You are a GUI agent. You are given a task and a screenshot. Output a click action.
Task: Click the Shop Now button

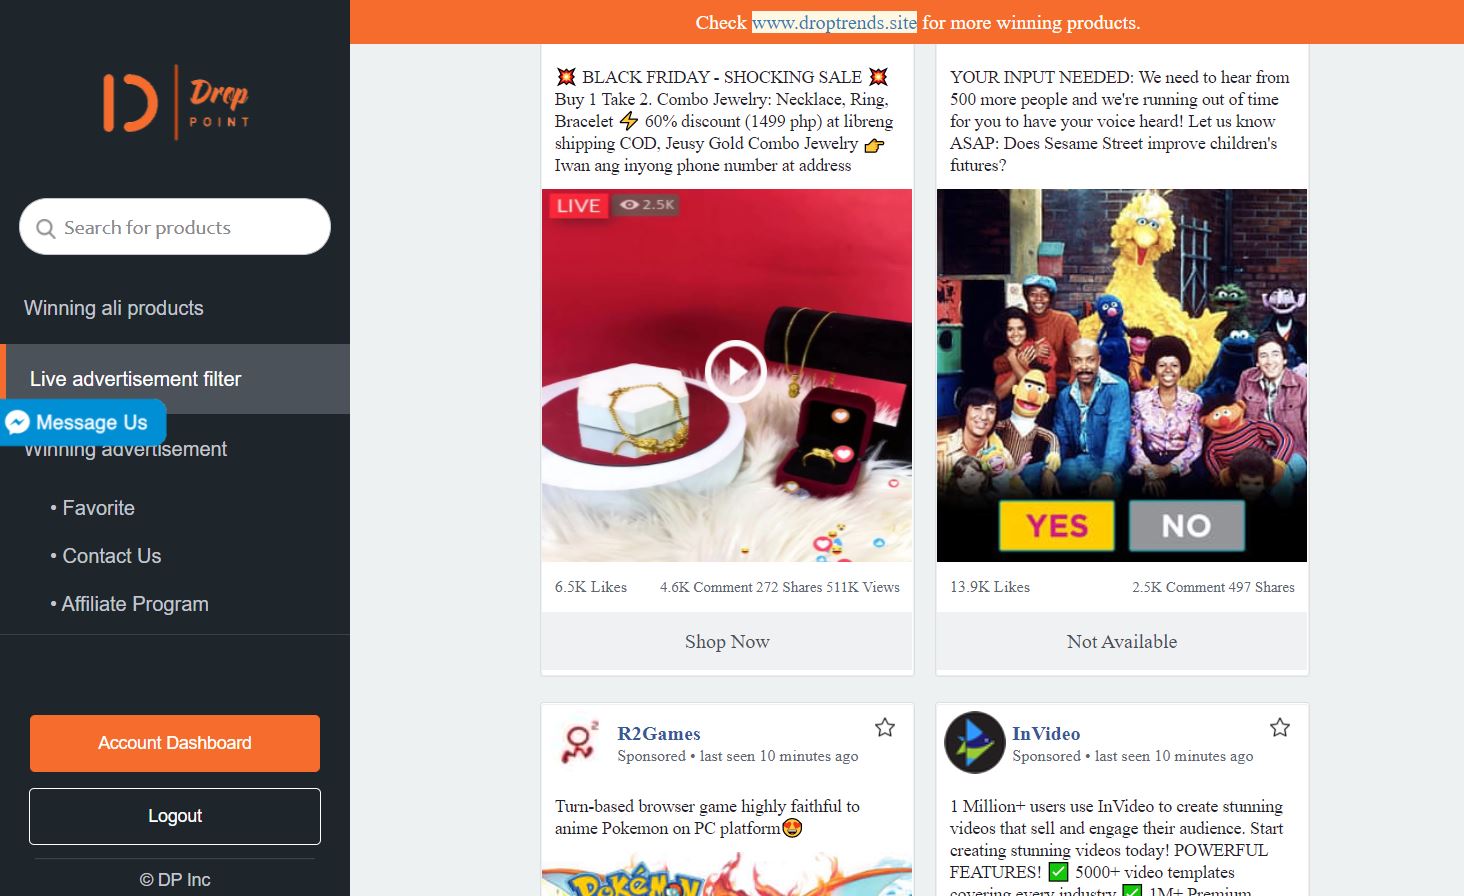coord(727,642)
